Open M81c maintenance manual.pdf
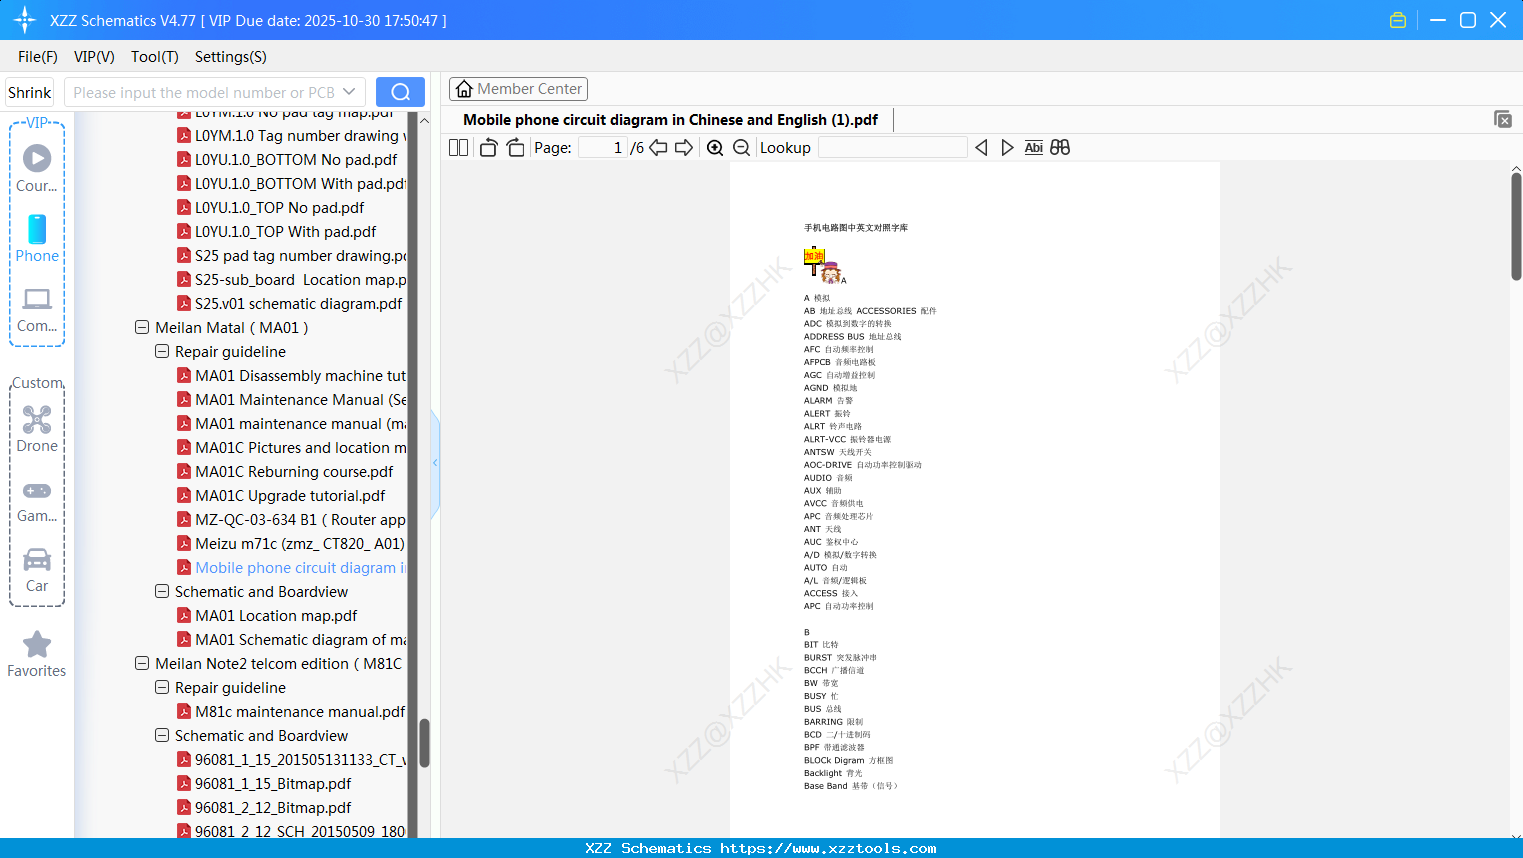 pyautogui.click(x=291, y=711)
